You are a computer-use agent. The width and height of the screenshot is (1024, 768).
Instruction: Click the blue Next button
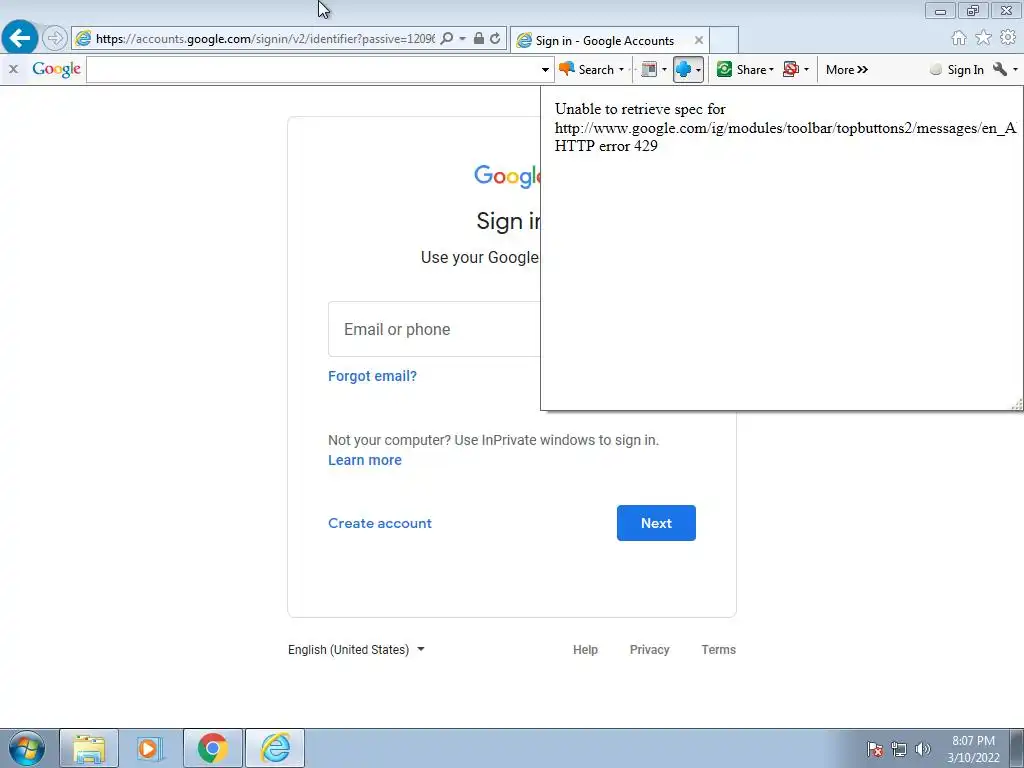tap(656, 523)
